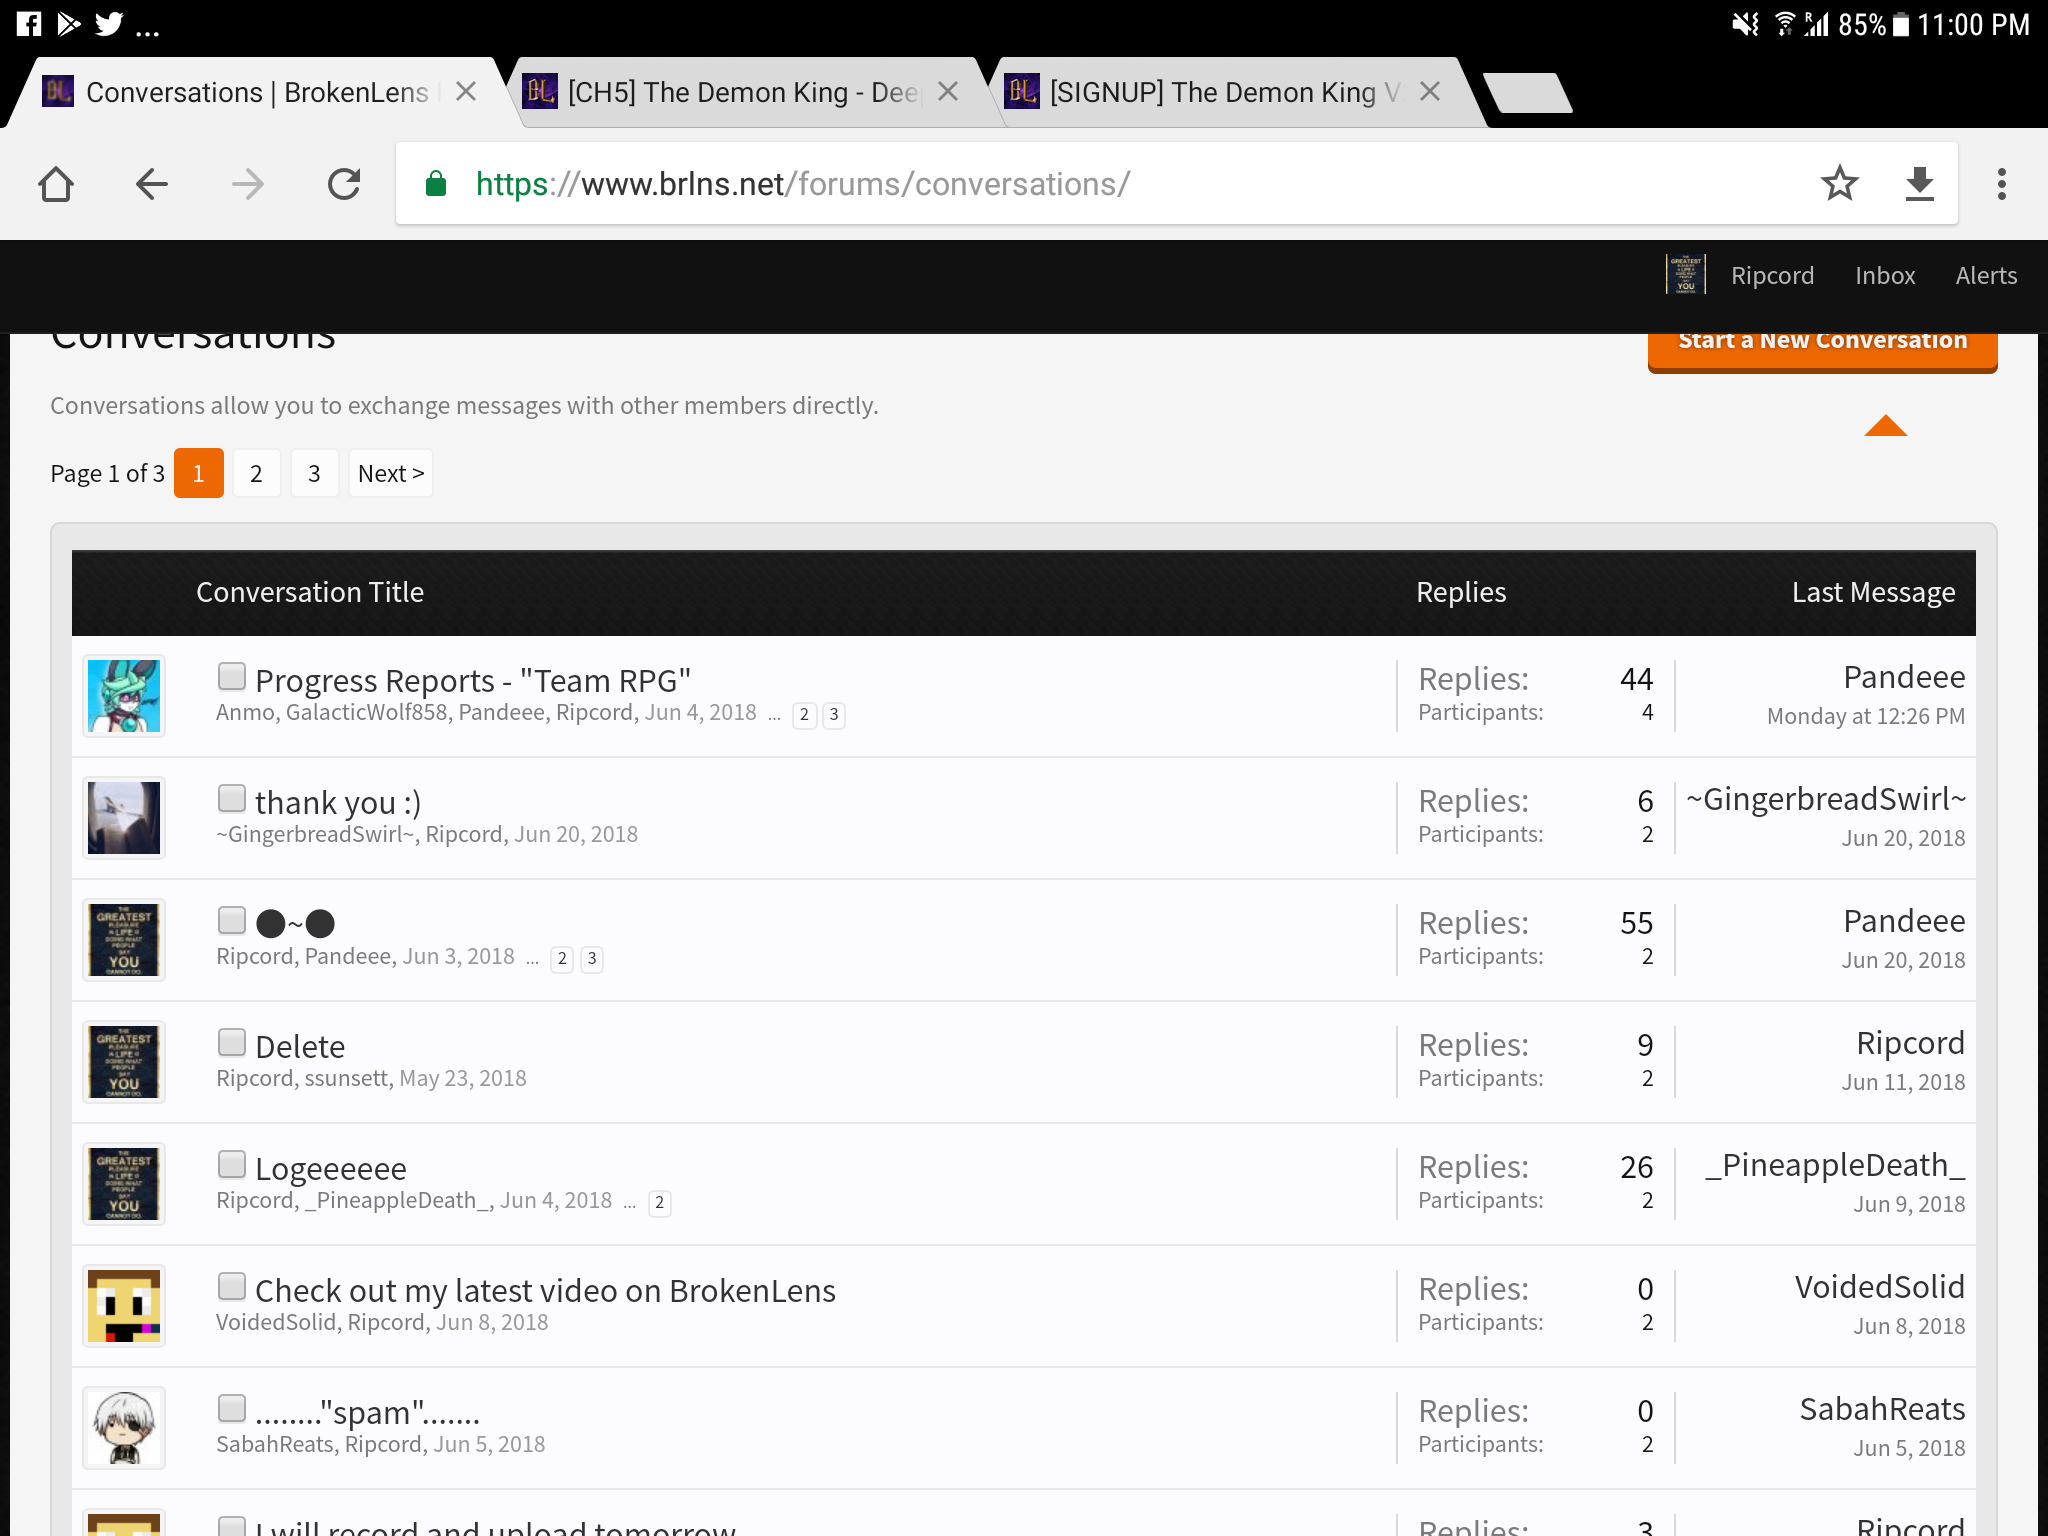The height and width of the screenshot is (1536, 2048).
Task: Open _PineappleDeath_ last message link
Action: (1835, 1165)
